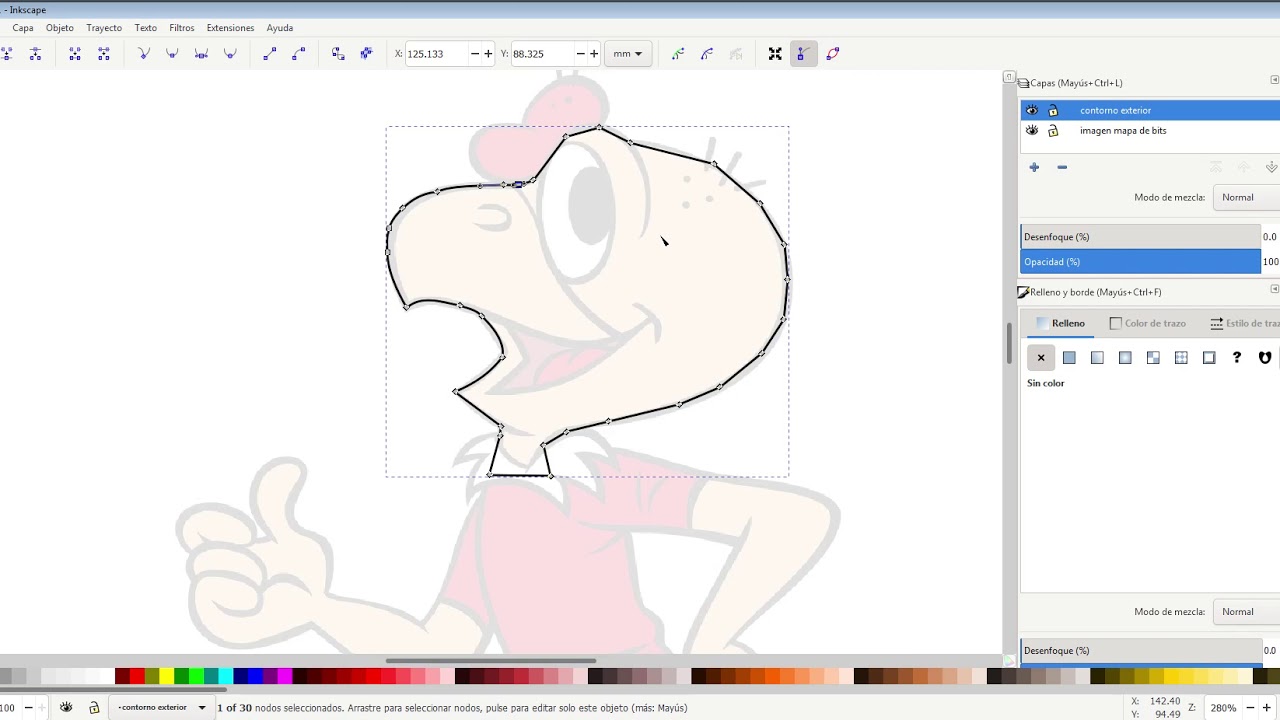Select pattern fill icon
Image resolution: width=1280 pixels, height=720 pixels.
tap(1181, 357)
